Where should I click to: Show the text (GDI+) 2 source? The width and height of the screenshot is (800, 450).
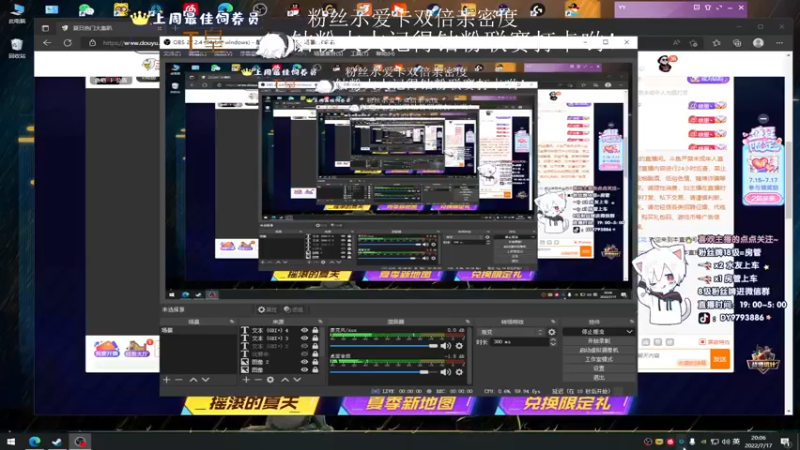coord(305,346)
